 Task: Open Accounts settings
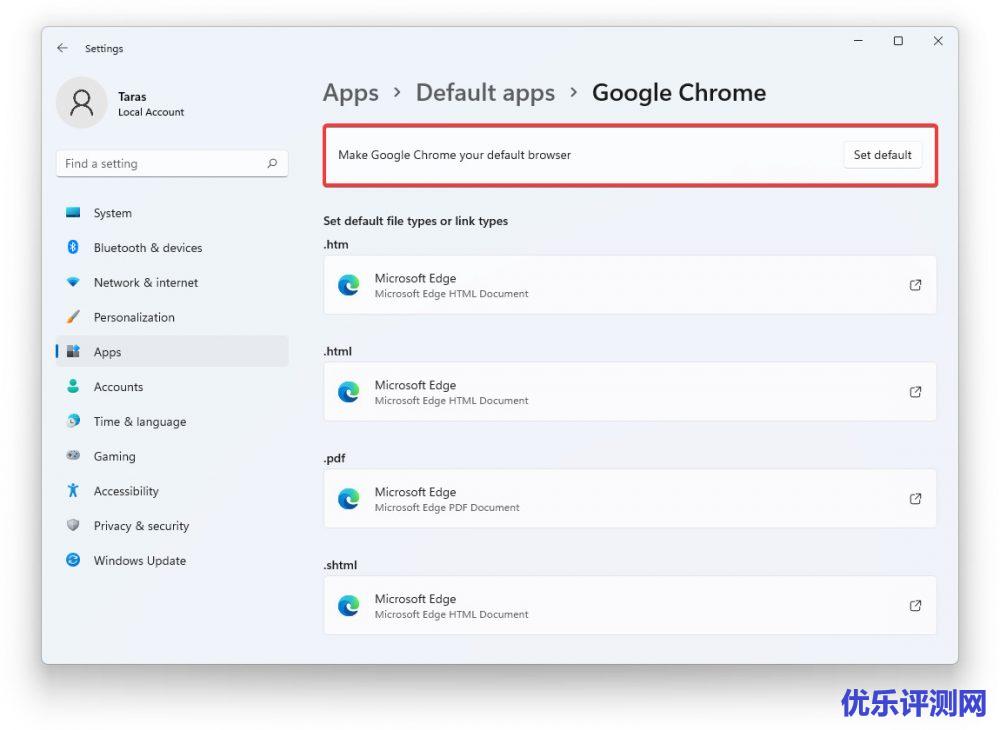click(x=172, y=386)
